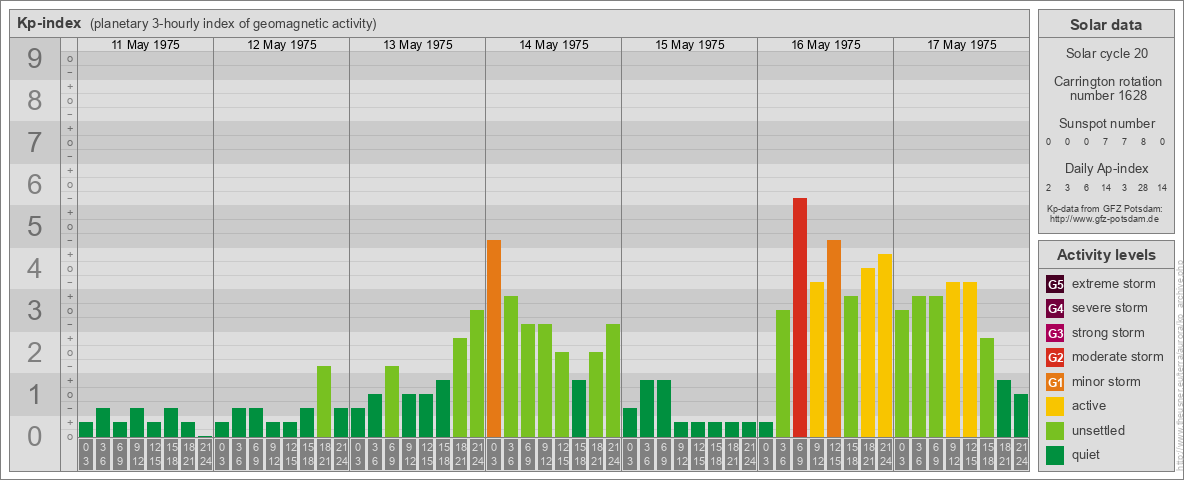This screenshot has width=1184, height=480.
Task: Click the dark green 15-18 bar on 14 May
Action: (579, 408)
